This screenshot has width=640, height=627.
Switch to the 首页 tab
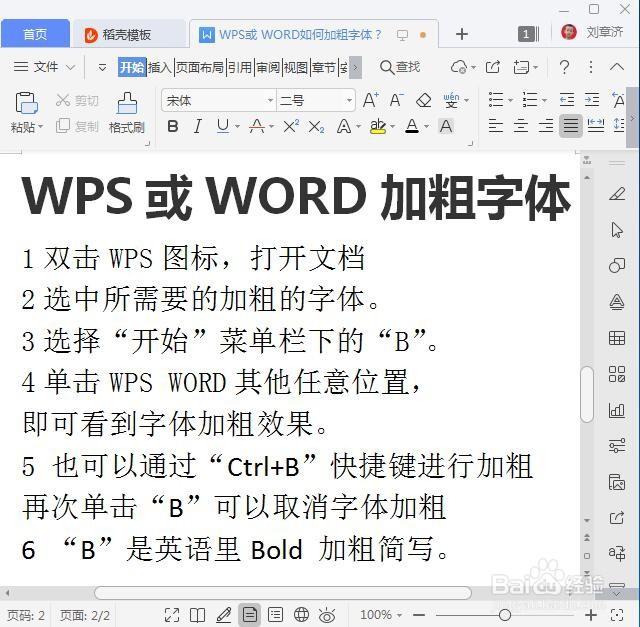(x=35, y=34)
